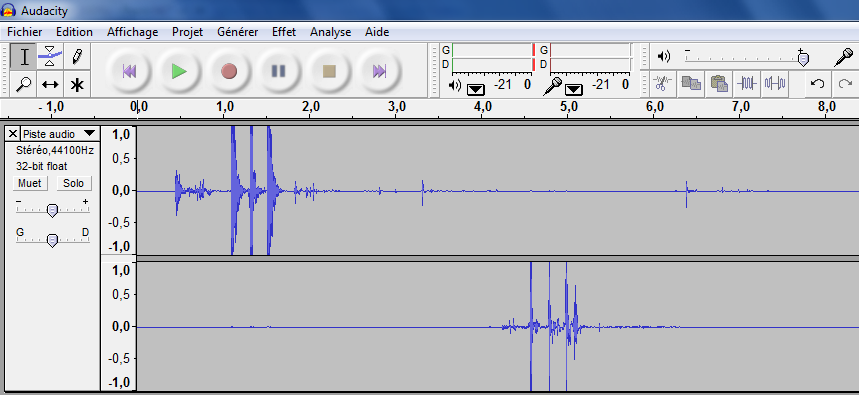Open the Projet menu

tap(187, 32)
